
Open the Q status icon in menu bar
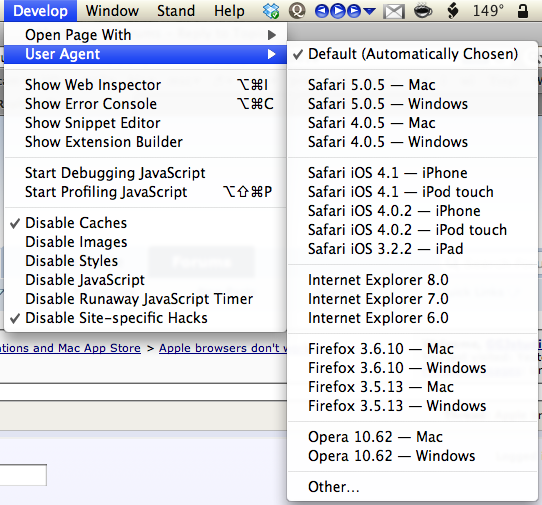pos(297,11)
